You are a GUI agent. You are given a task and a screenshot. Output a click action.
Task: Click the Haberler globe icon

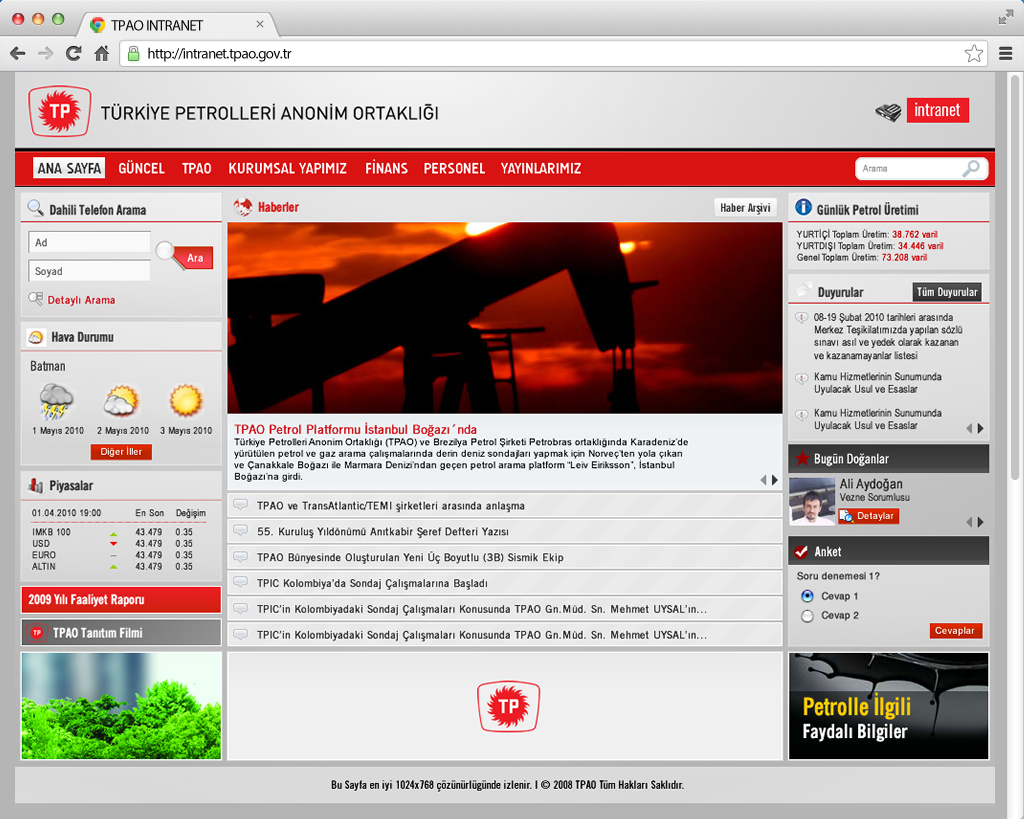tap(243, 207)
